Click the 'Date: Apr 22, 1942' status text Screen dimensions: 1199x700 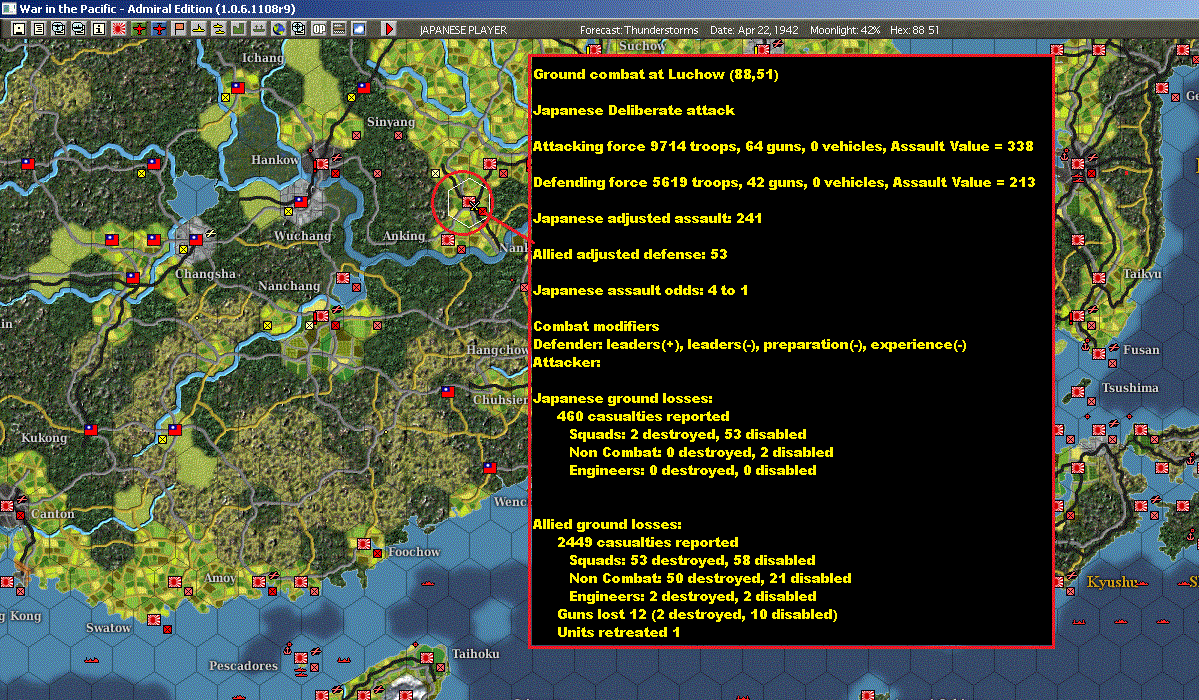click(754, 30)
